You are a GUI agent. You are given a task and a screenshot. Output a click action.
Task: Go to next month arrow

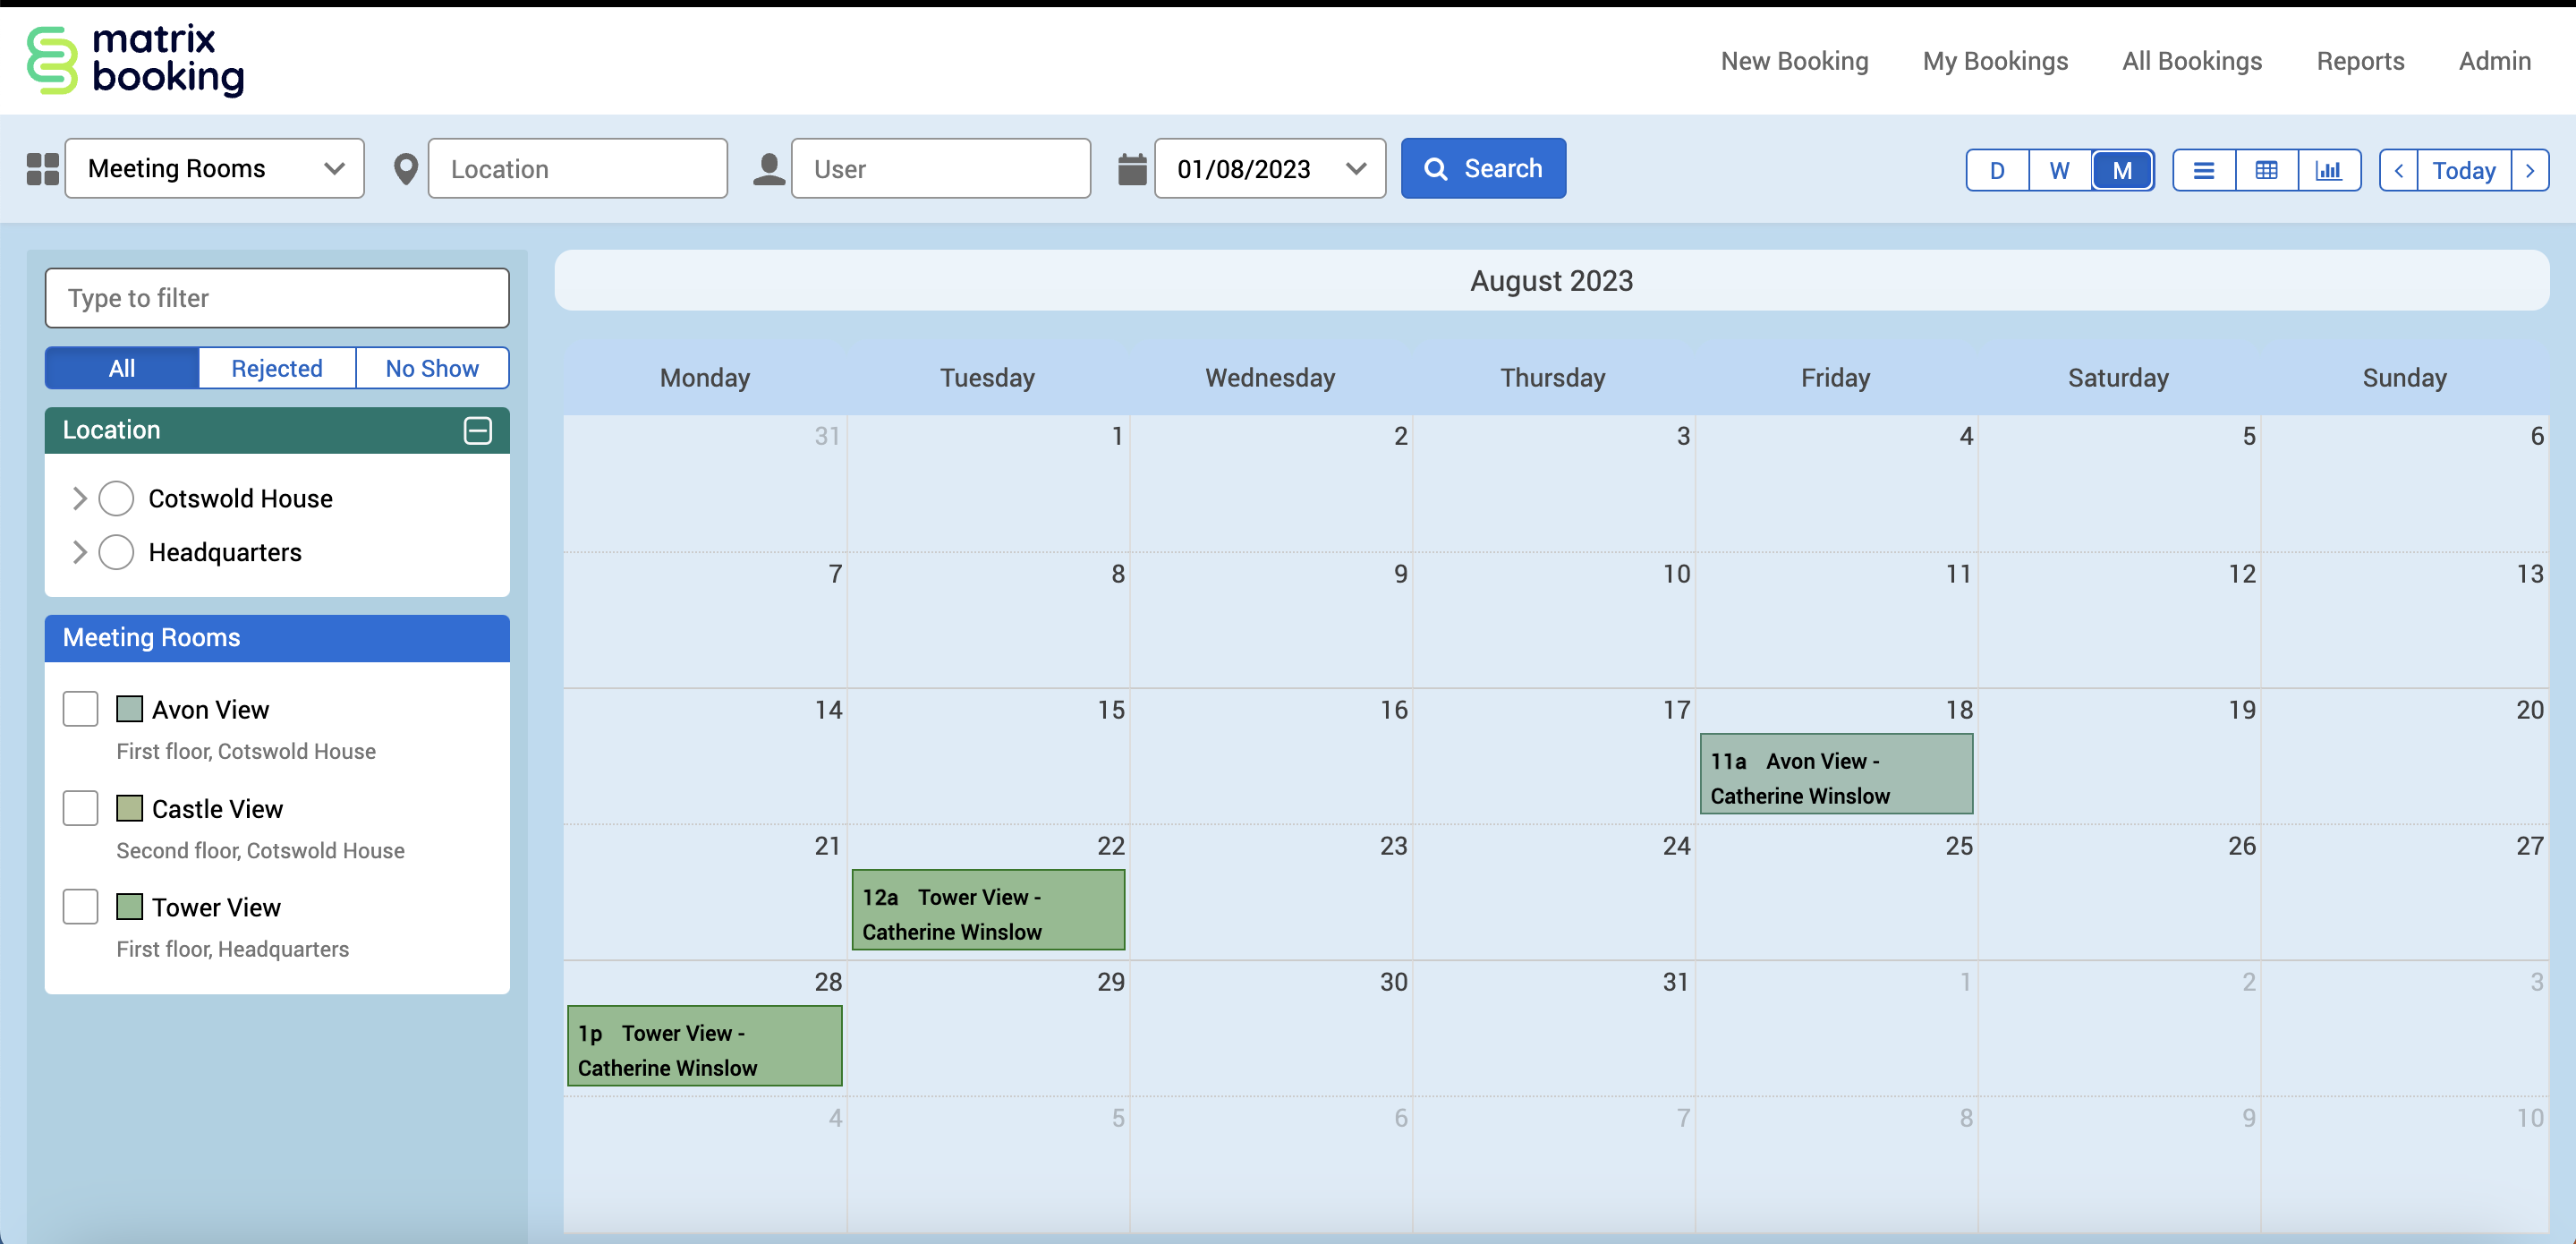2530,170
